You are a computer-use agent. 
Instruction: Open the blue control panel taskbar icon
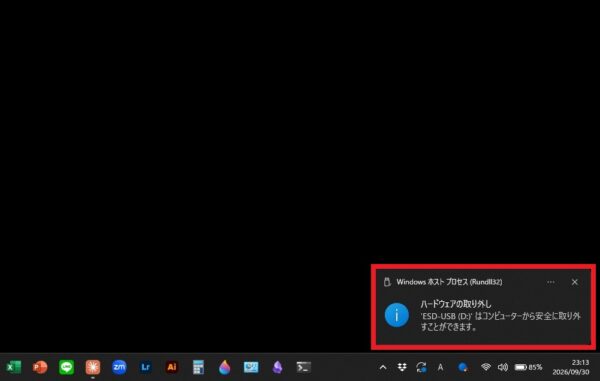pos(251,368)
